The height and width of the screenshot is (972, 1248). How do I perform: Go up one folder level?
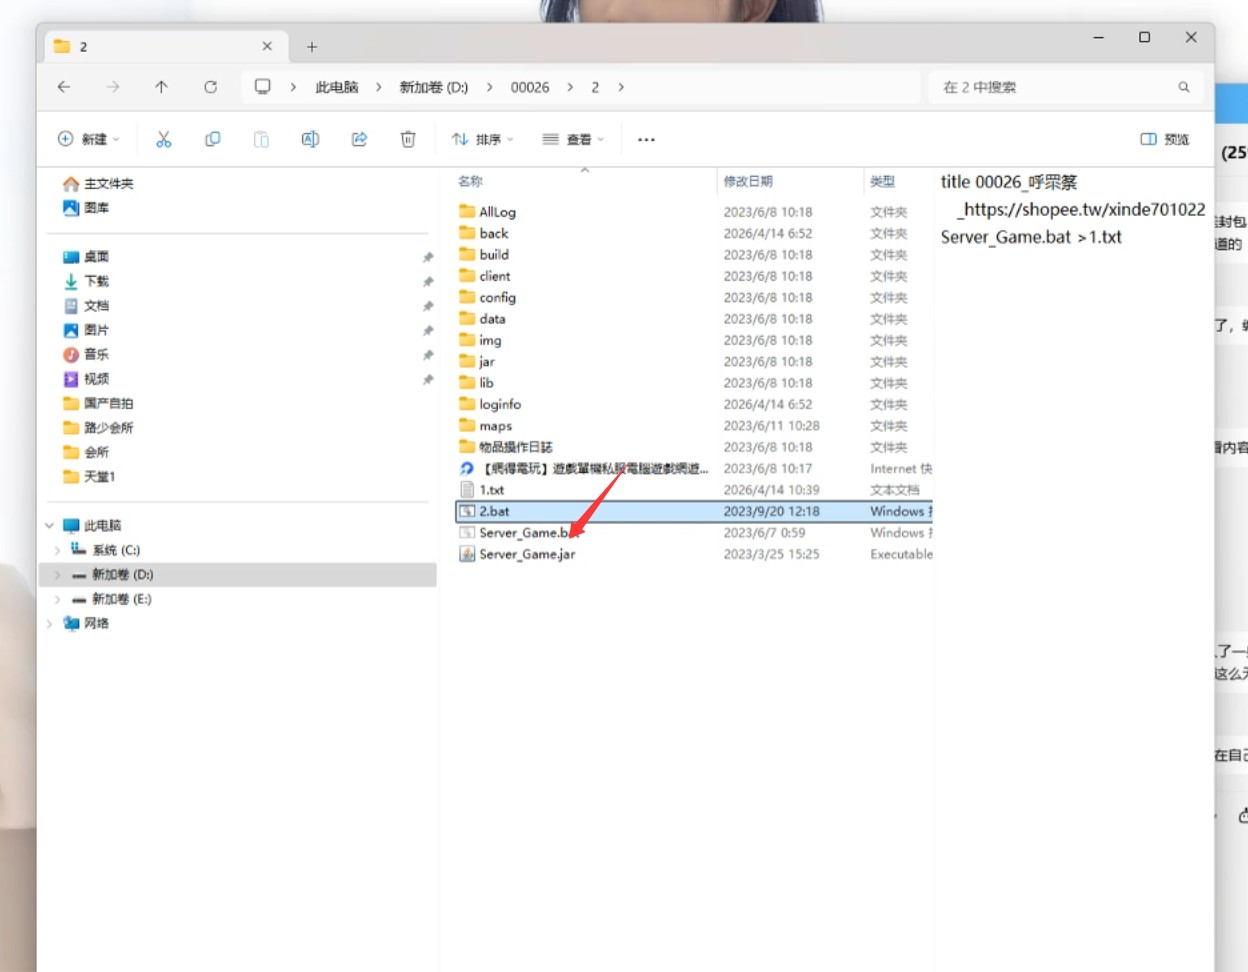pos(161,87)
